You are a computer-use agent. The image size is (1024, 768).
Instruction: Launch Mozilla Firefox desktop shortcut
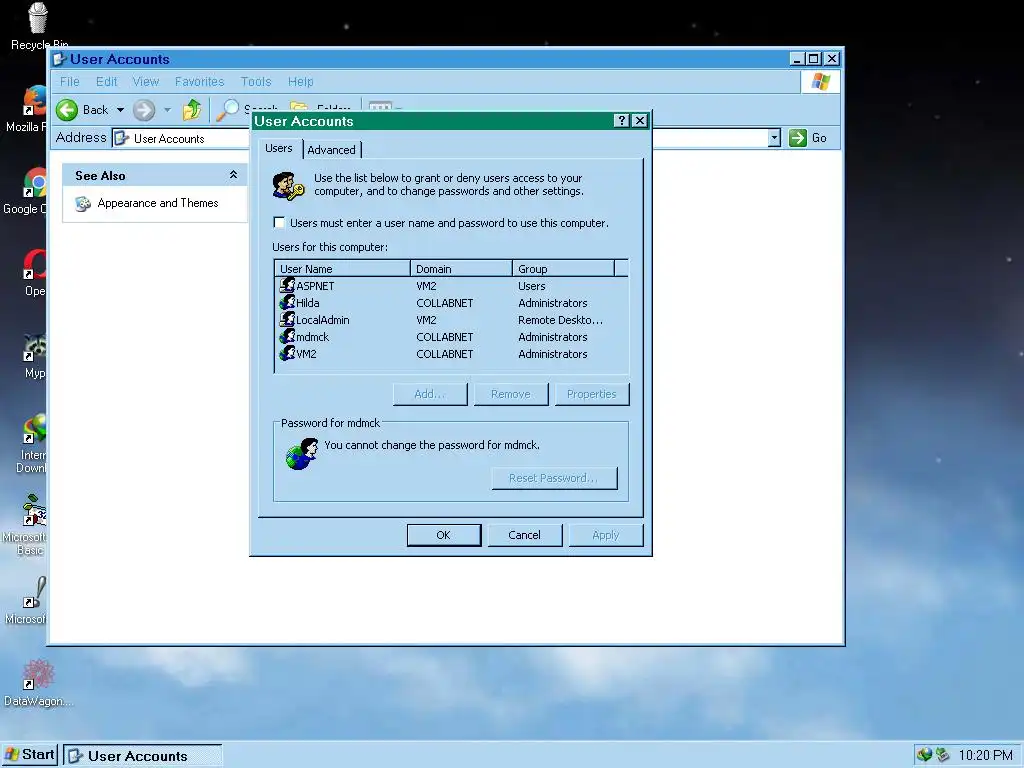click(x=35, y=100)
